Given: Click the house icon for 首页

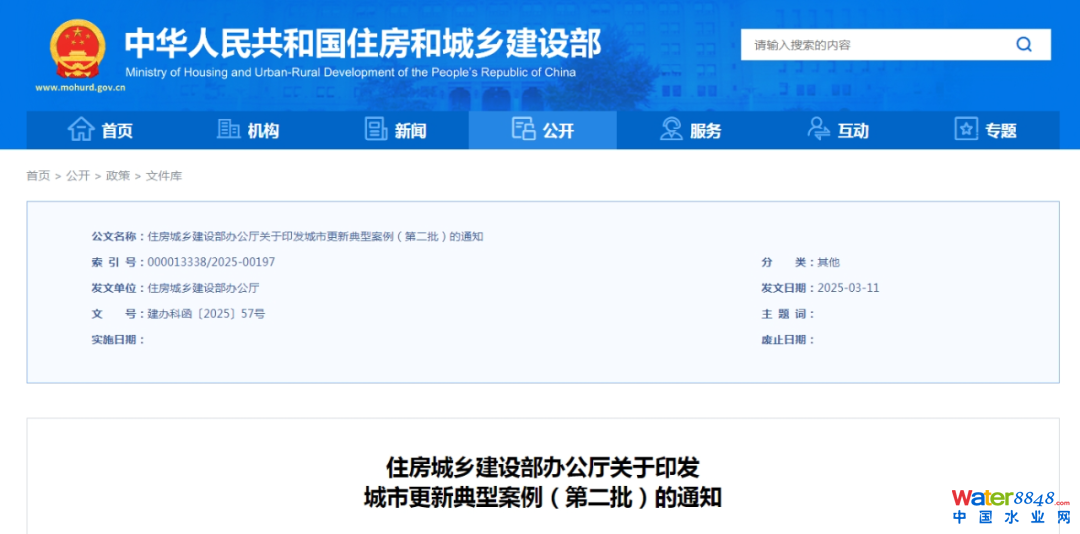Looking at the screenshot, I should [81, 129].
